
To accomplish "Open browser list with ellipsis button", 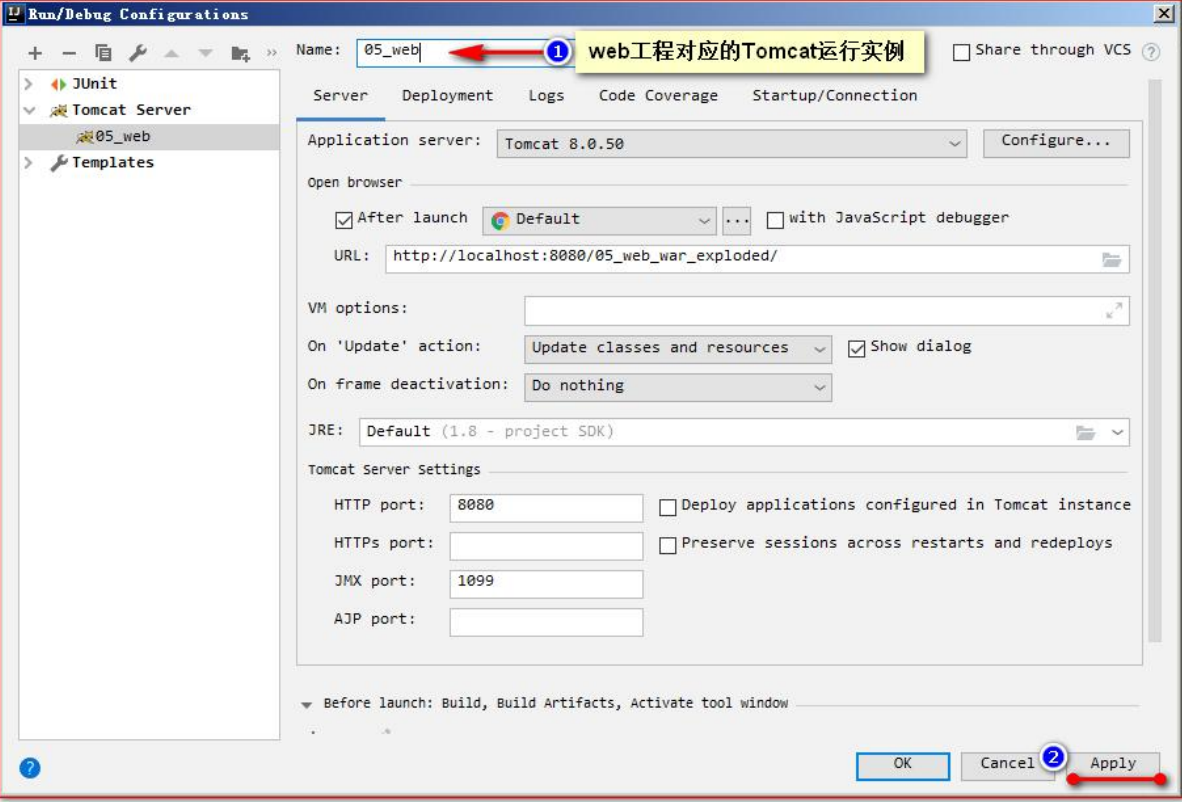I will click(736, 221).
